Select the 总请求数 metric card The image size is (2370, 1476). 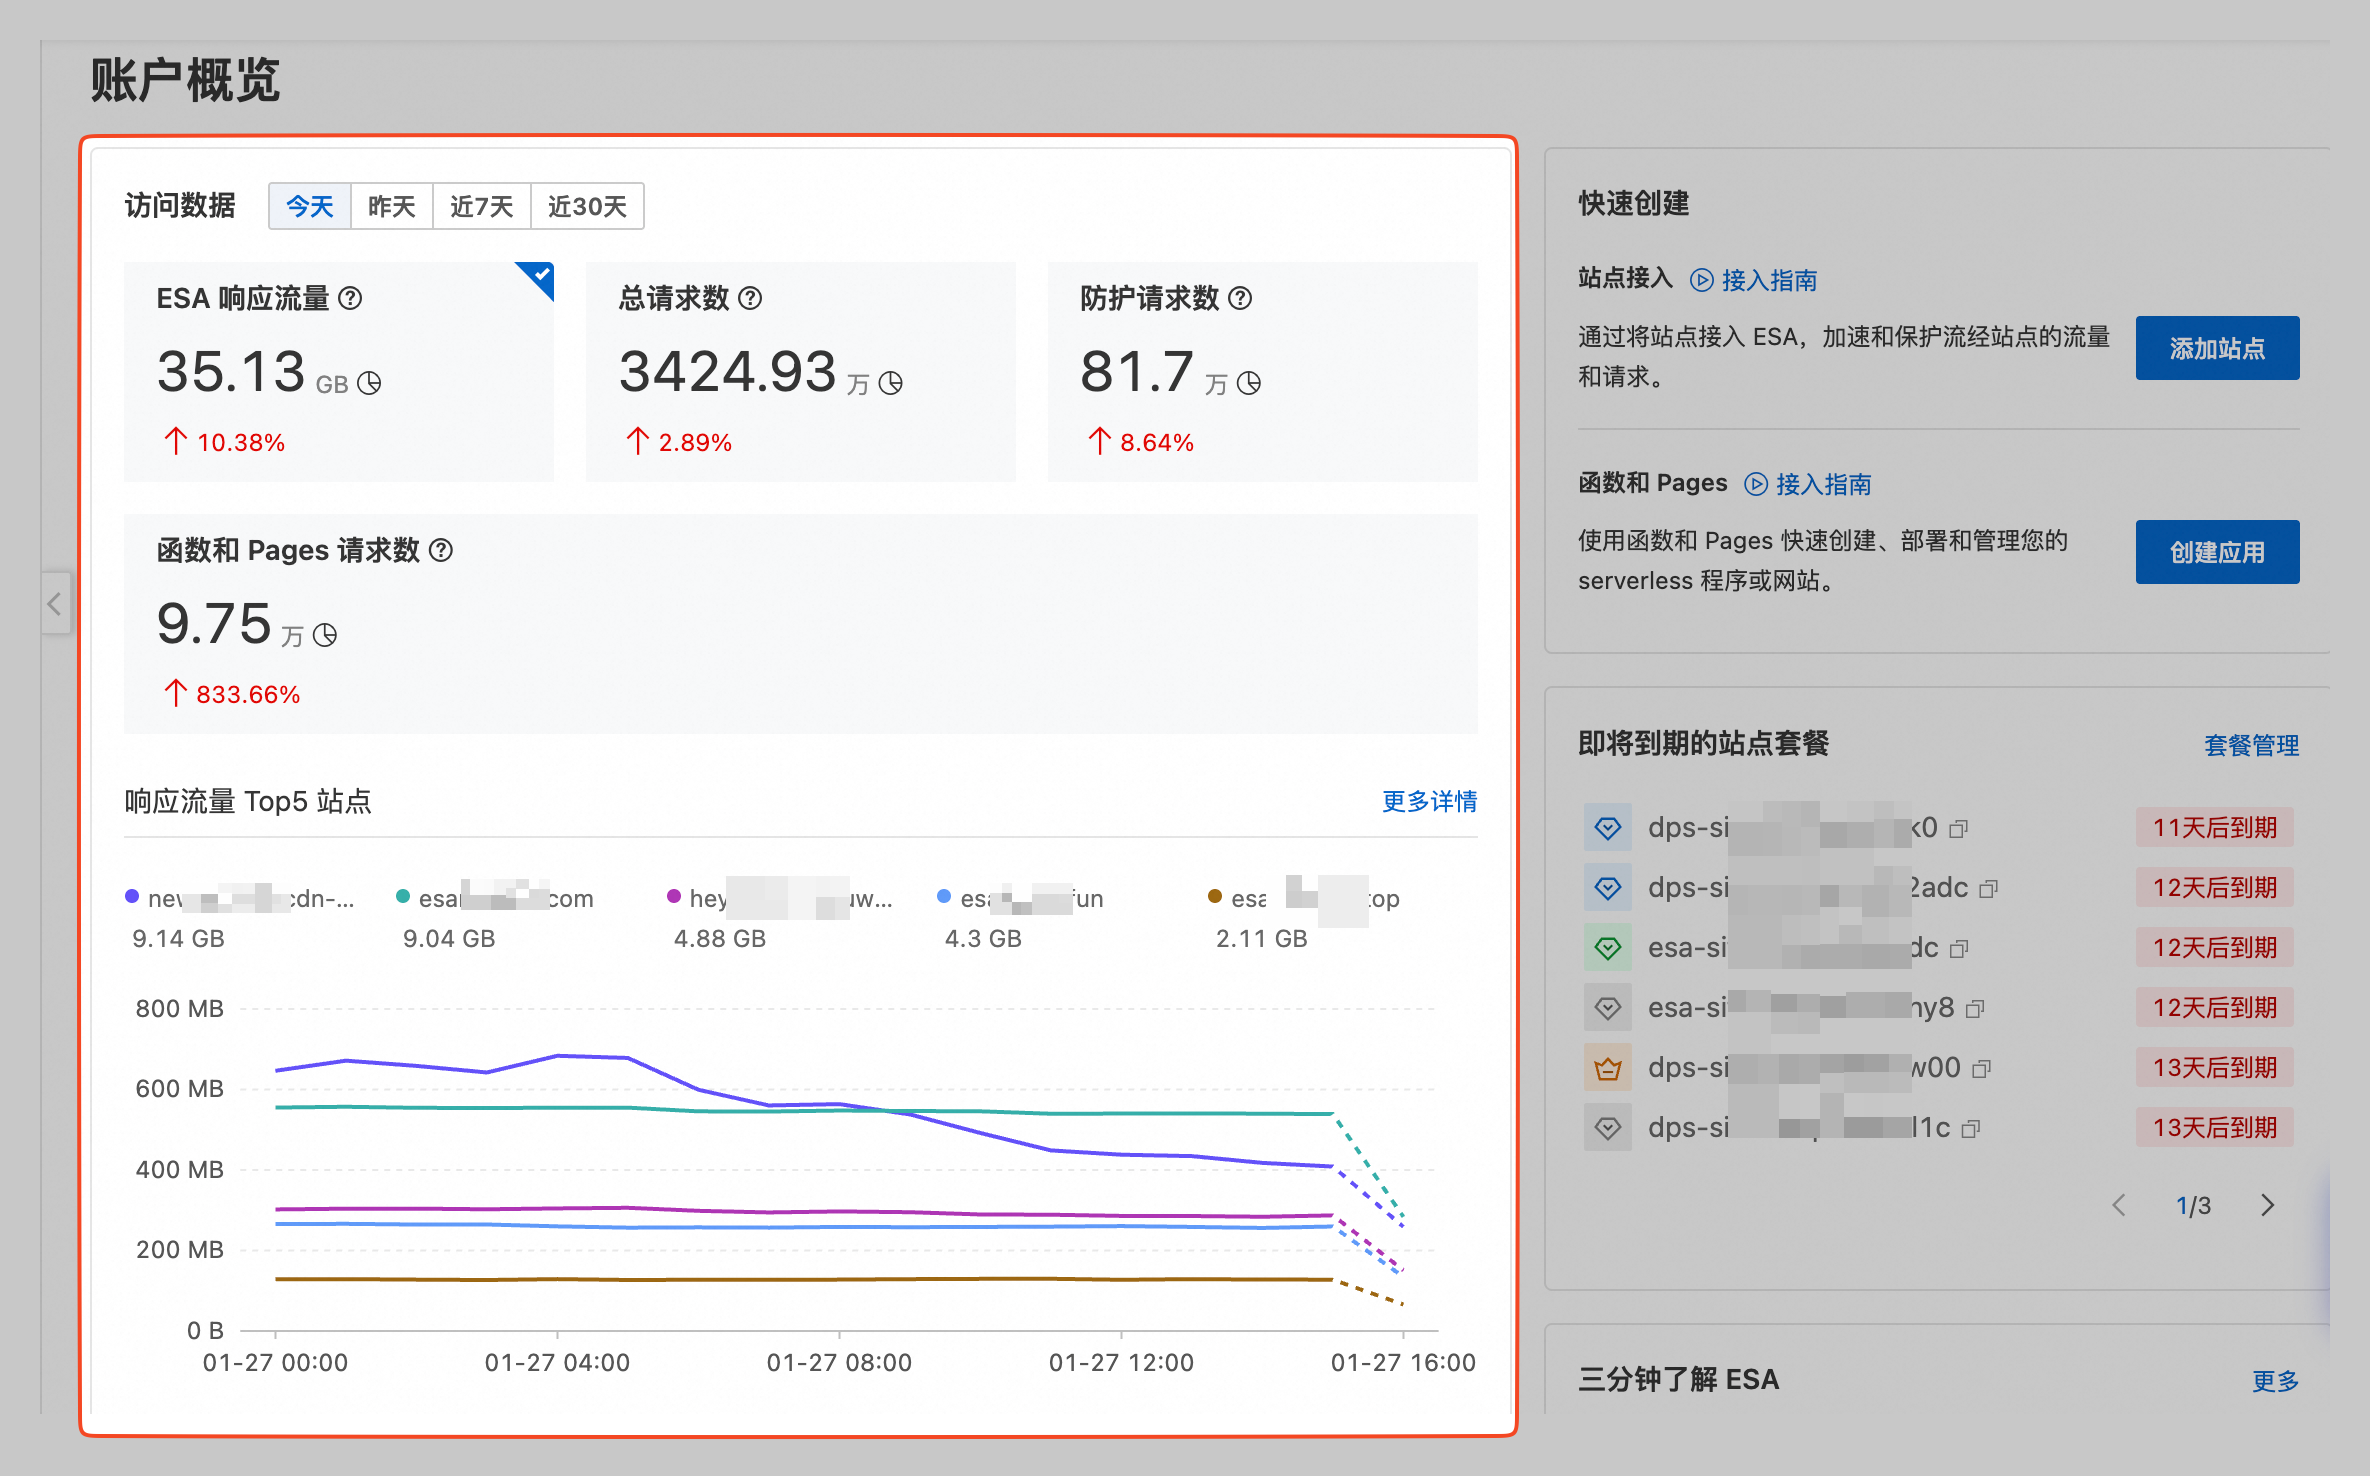pyautogui.click(x=800, y=372)
